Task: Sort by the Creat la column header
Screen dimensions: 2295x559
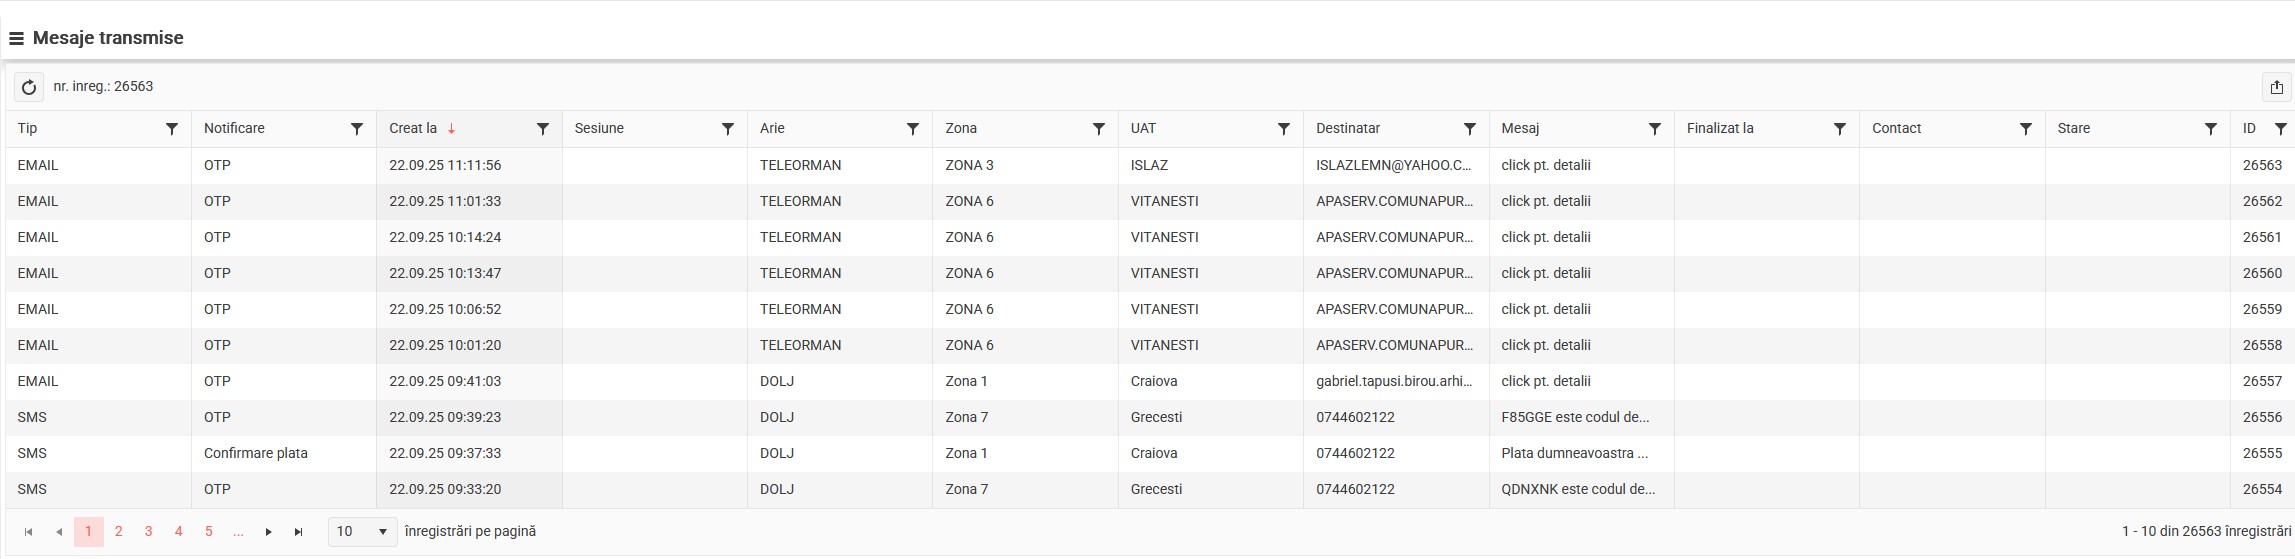Action: pos(413,129)
